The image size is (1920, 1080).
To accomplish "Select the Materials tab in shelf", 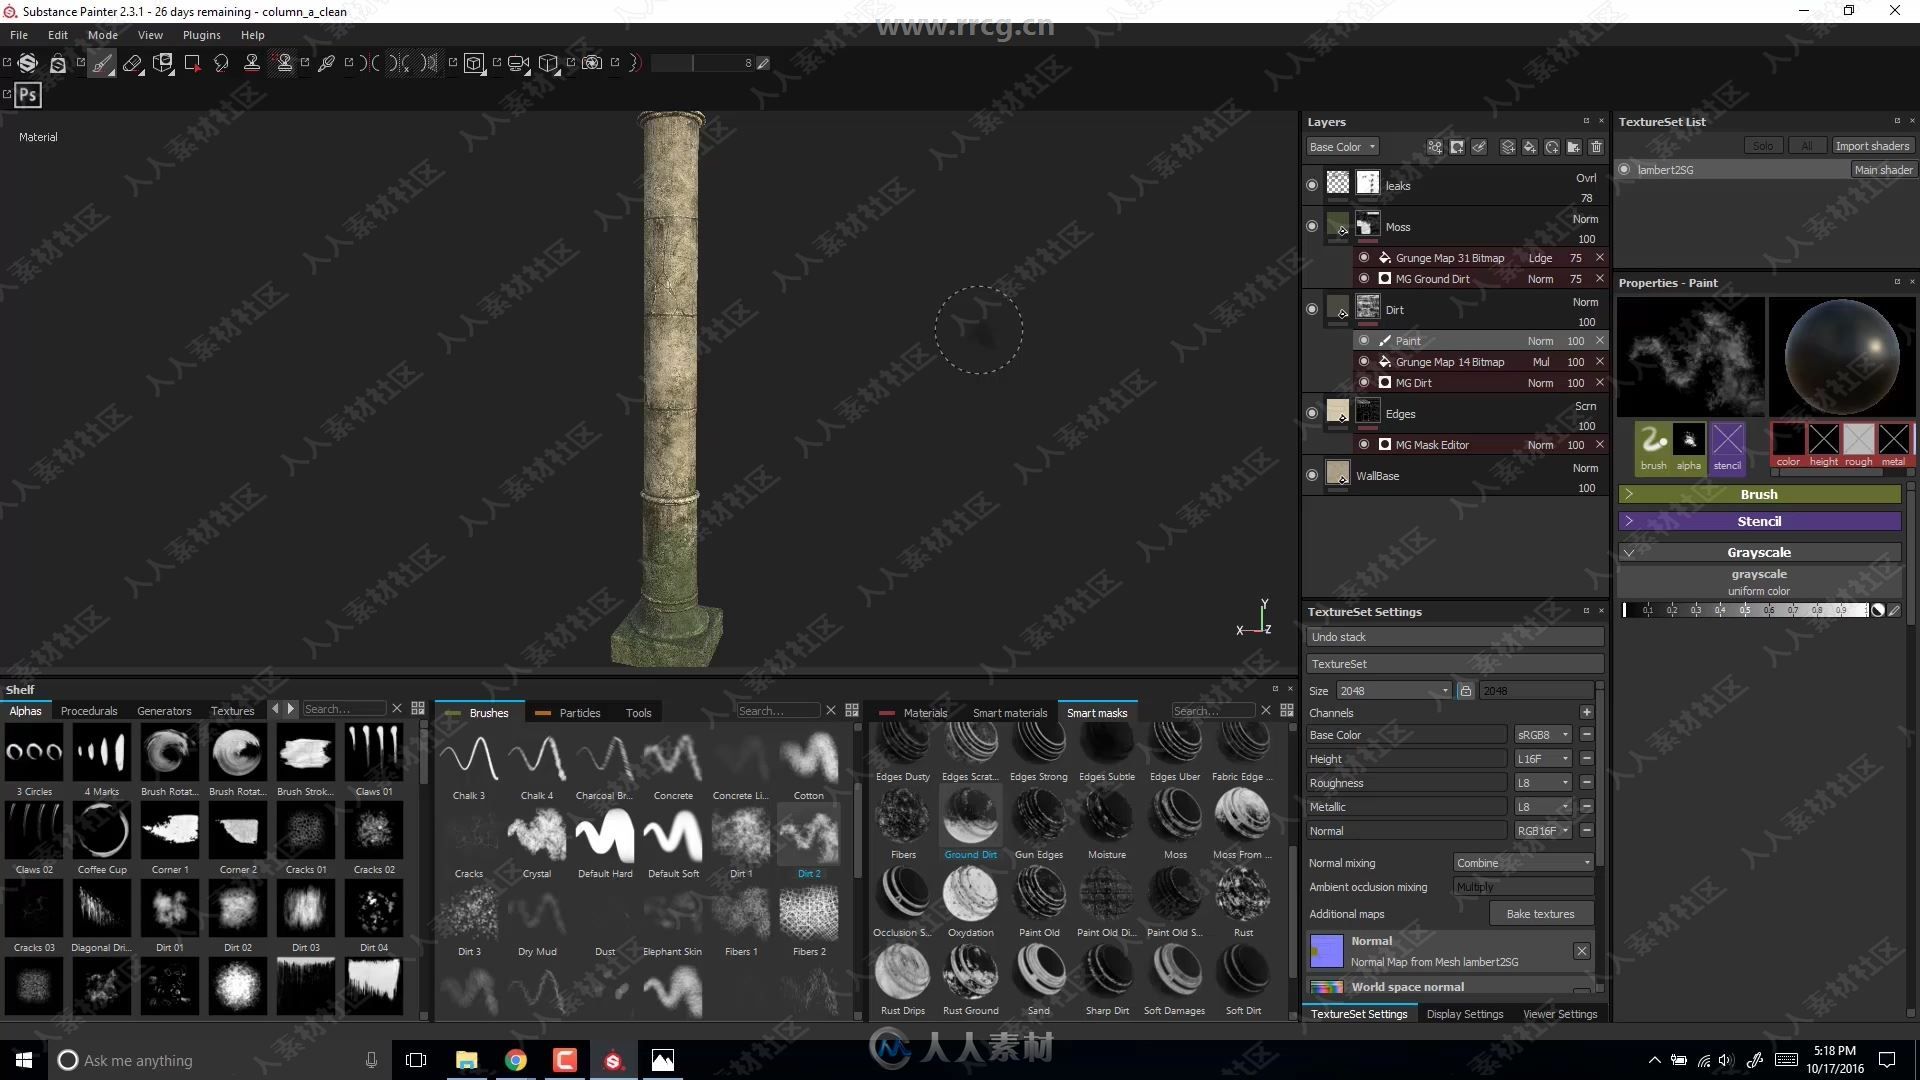I will 924,712.
